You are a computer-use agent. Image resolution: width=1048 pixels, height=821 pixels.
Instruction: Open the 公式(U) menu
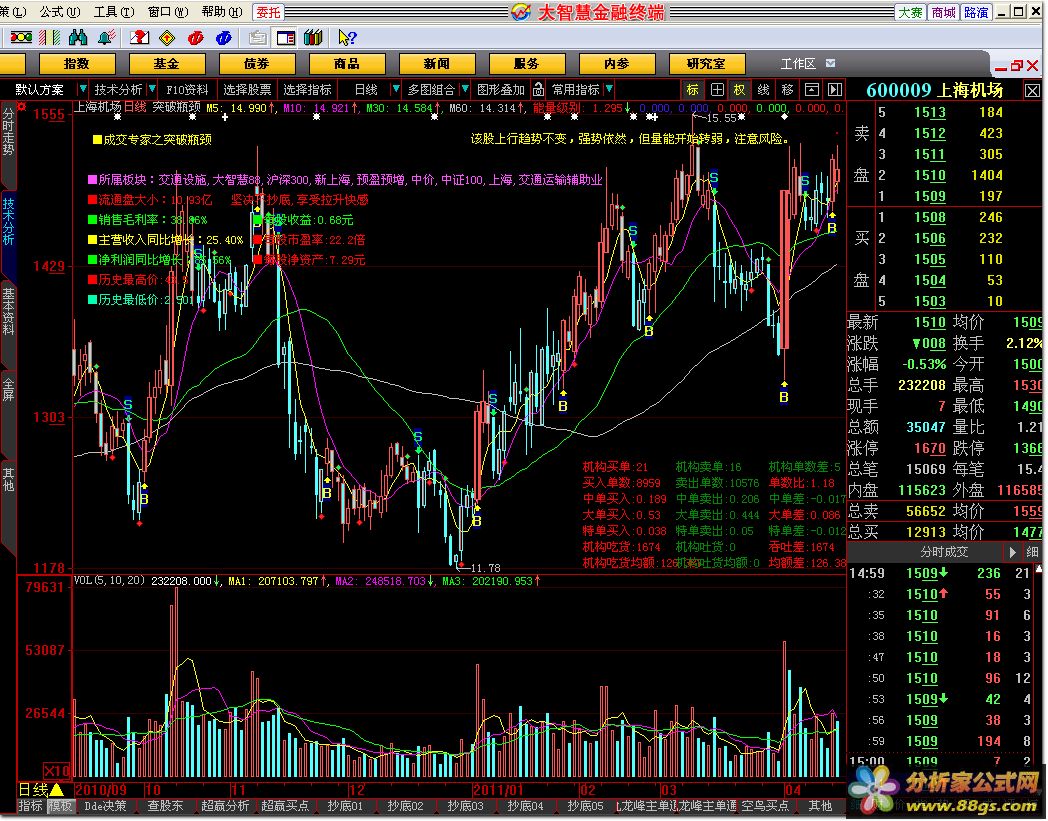60,12
